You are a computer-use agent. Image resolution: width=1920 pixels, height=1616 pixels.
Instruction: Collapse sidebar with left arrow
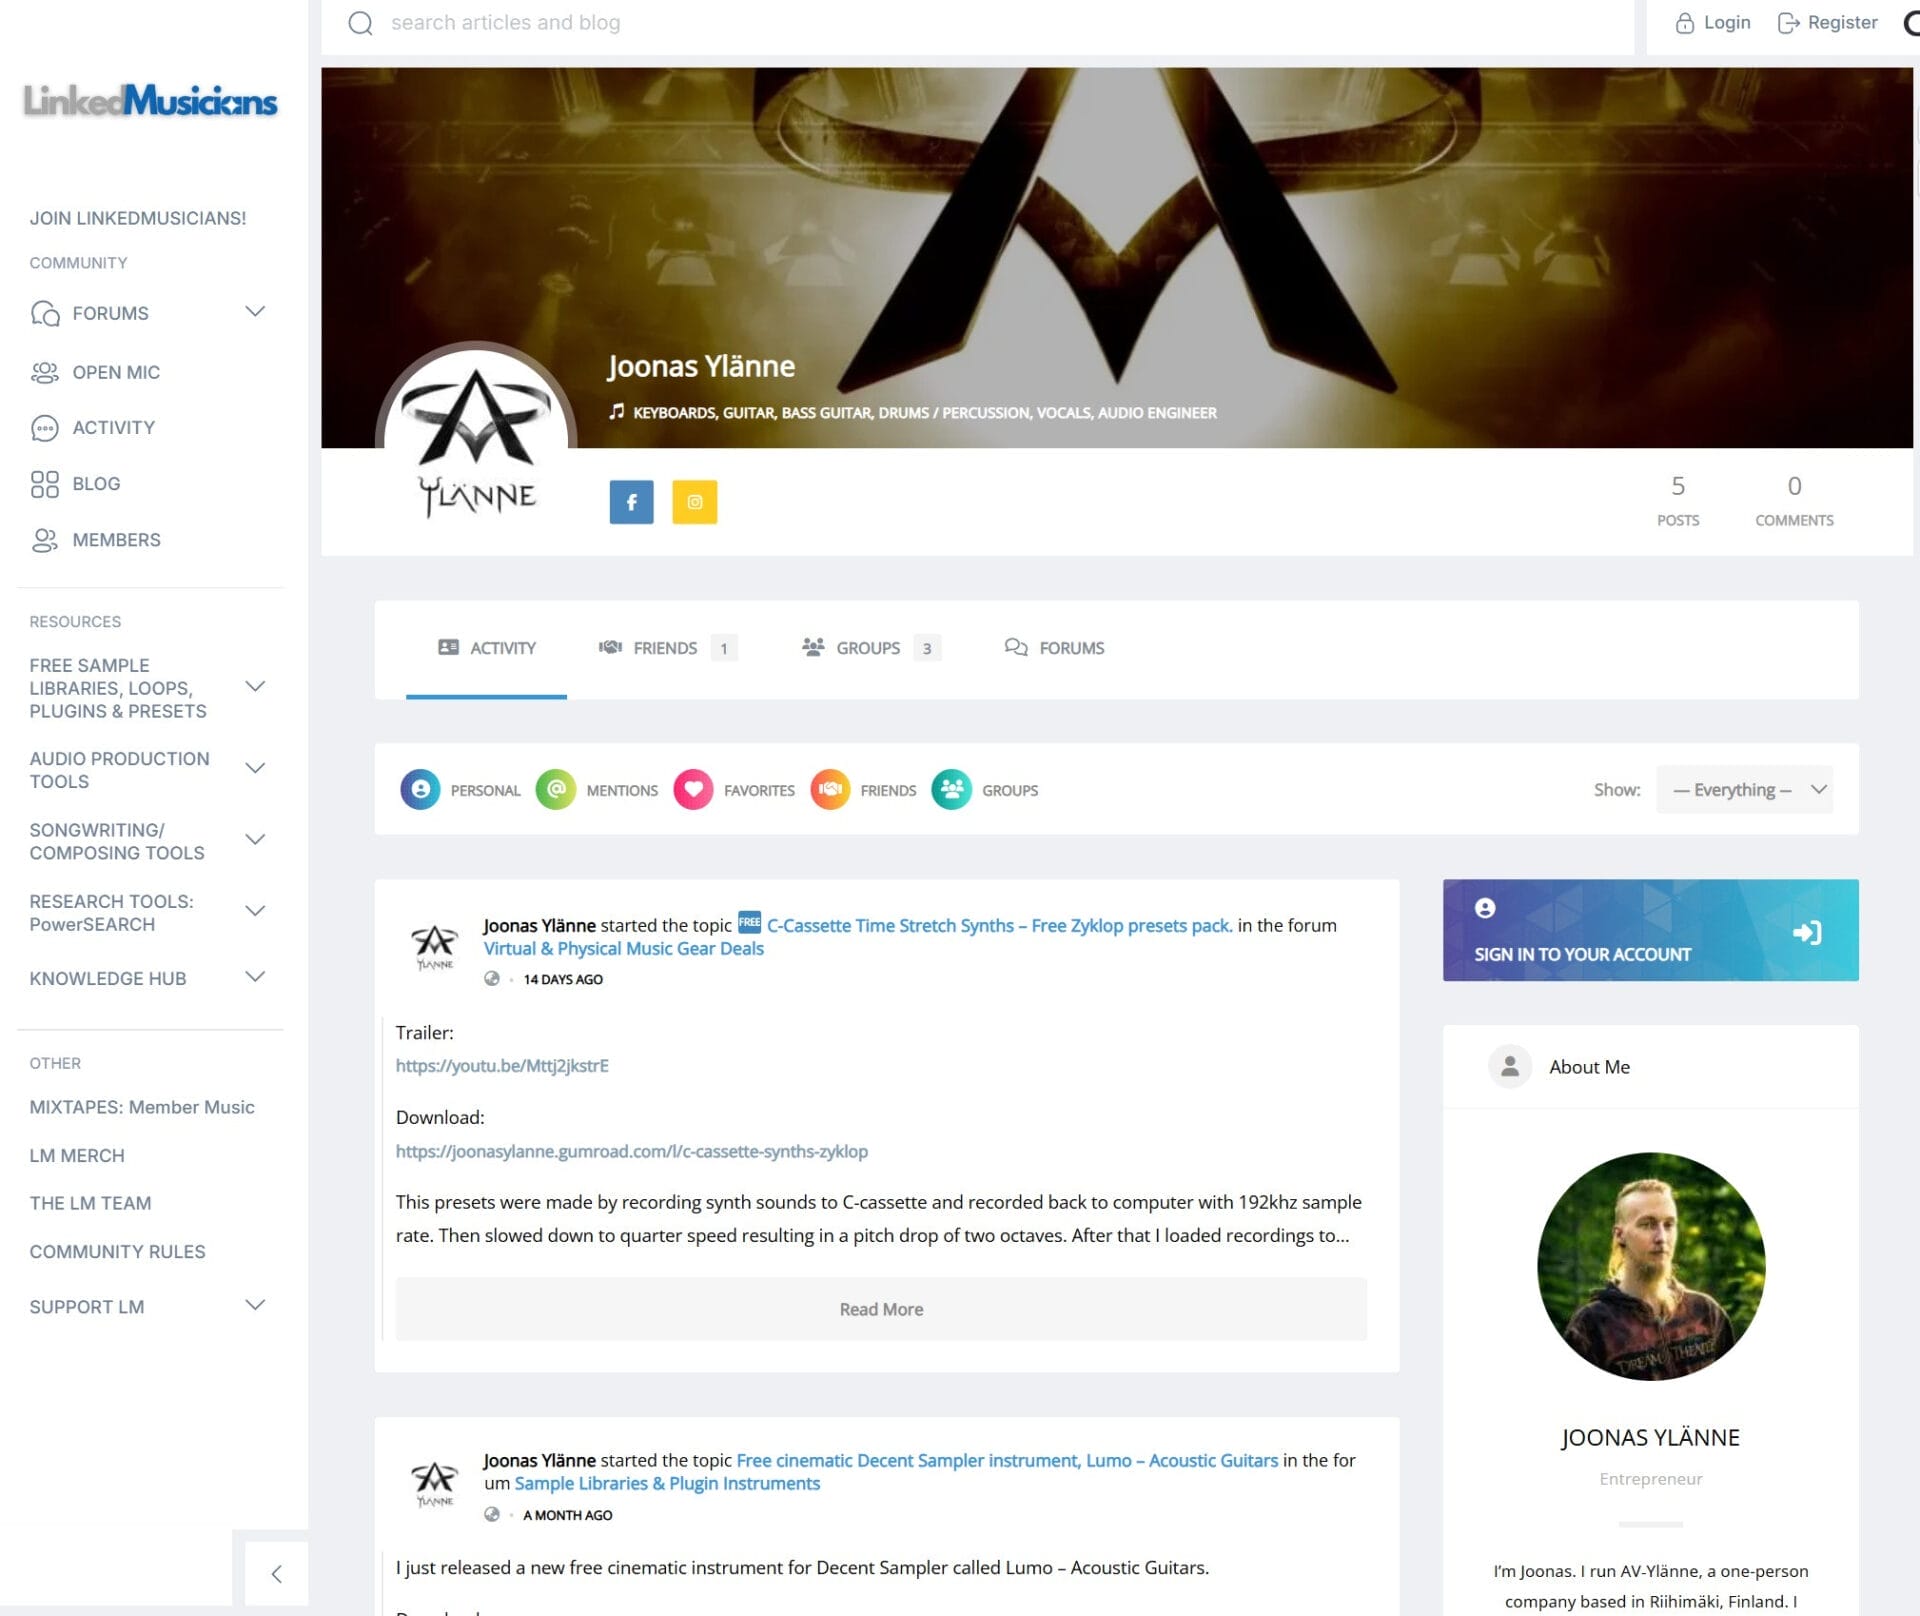[276, 1574]
